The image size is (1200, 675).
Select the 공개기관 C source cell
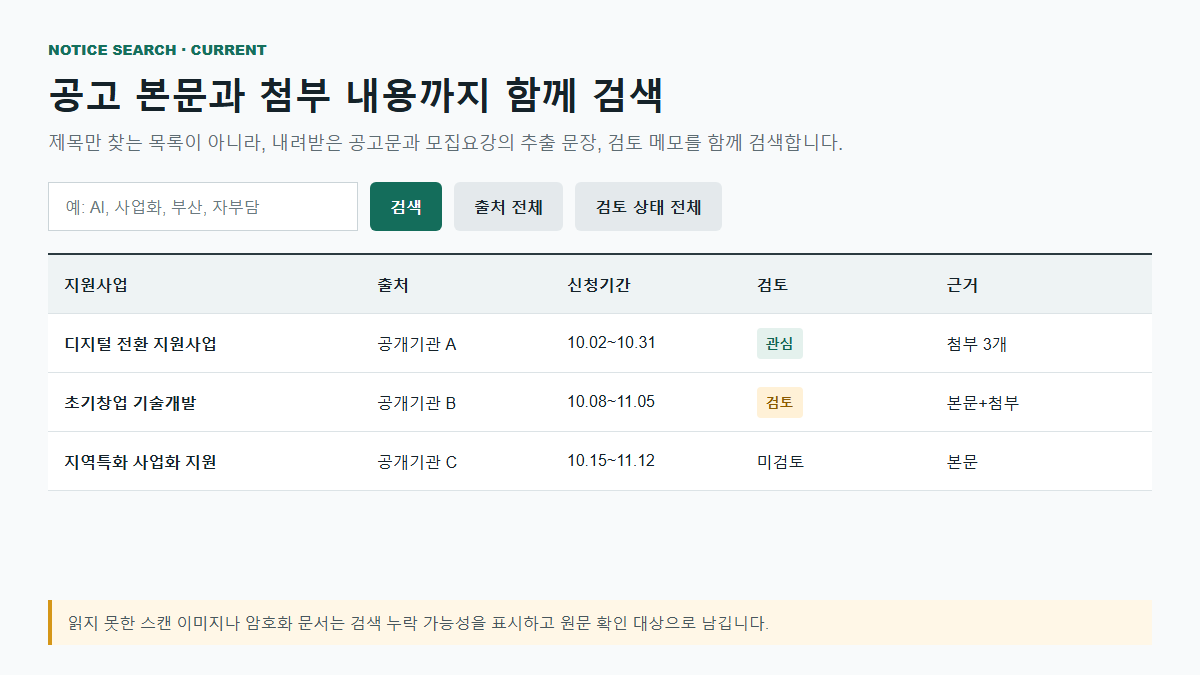coord(417,462)
